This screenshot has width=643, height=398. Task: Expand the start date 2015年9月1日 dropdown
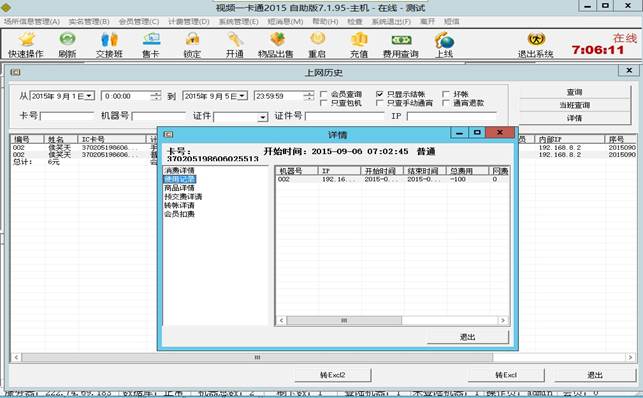89,96
